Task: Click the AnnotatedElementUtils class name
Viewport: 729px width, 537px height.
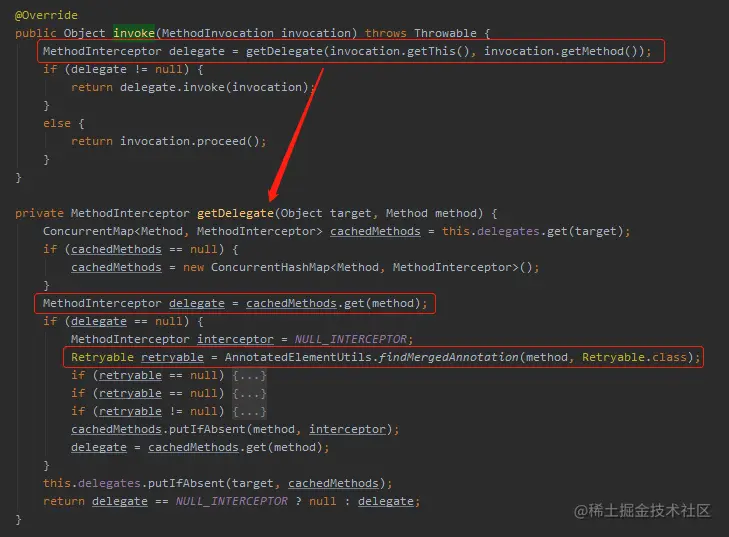Action: coord(298,357)
